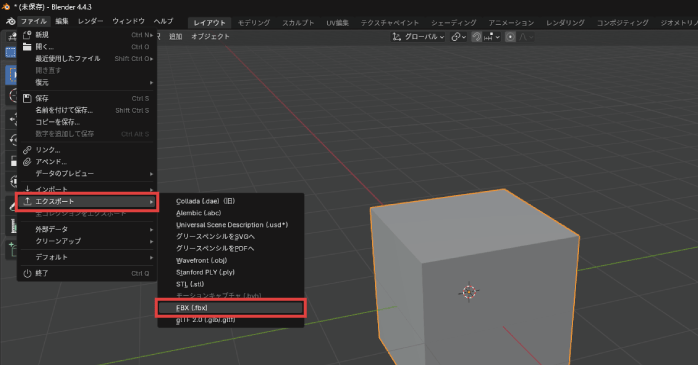The height and width of the screenshot is (365, 698).
Task: Choose 新規 to create a new file
Action: 87,35
